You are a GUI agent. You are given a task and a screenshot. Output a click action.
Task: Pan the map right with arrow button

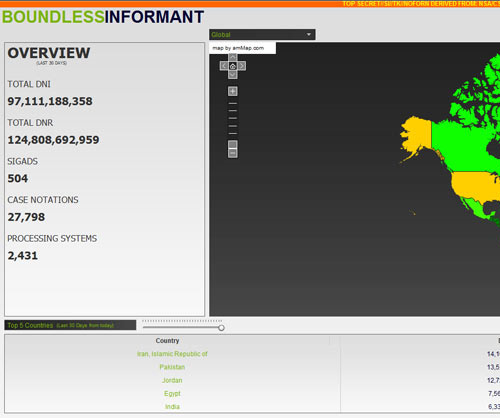point(242,66)
